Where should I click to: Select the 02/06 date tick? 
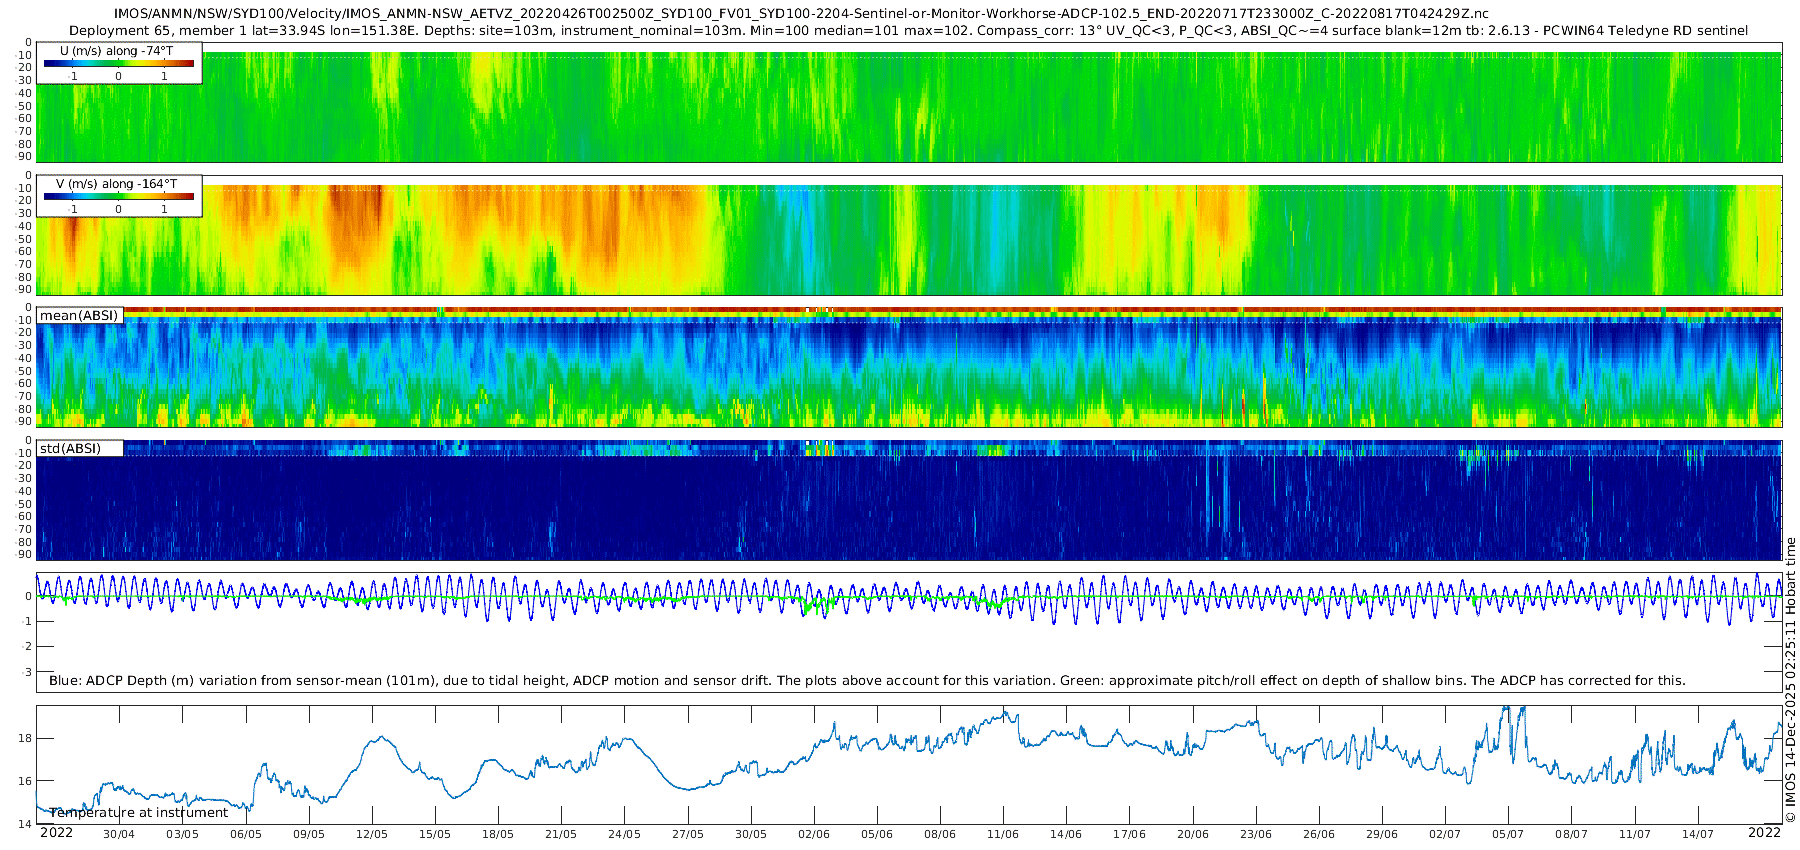(814, 834)
